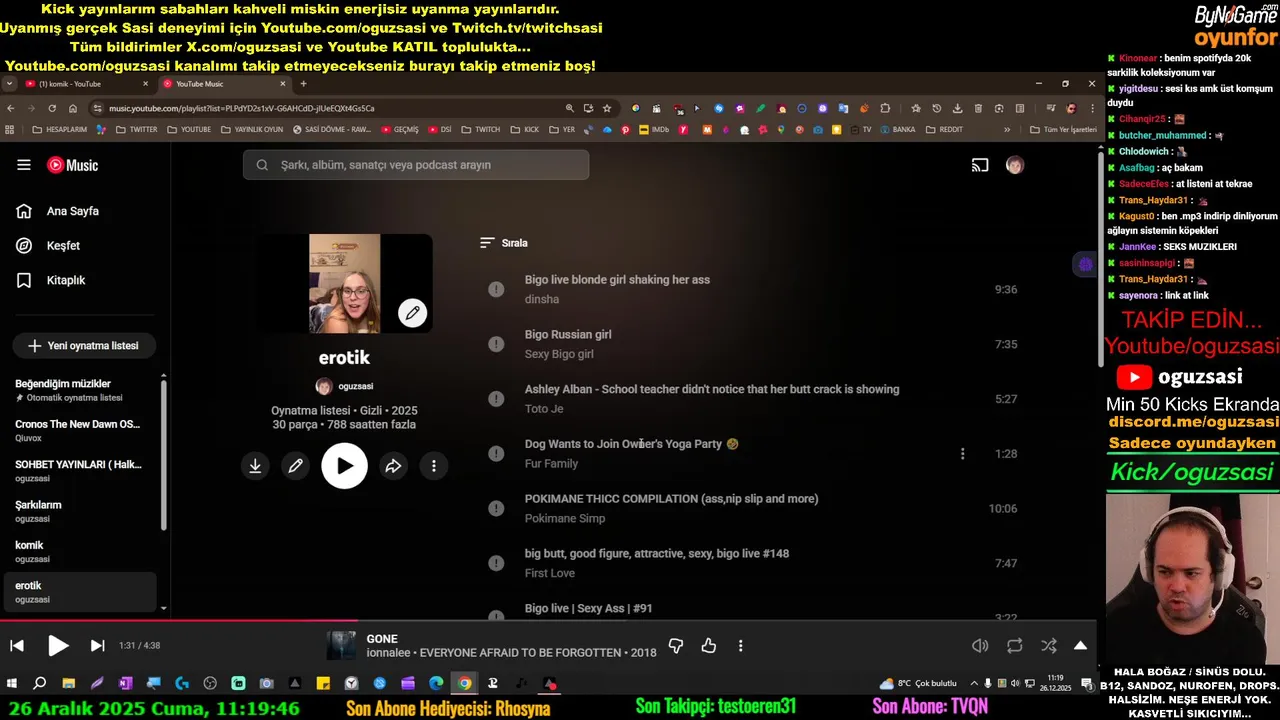The image size is (1280, 720).
Task: Expand the now playing panel arrow
Action: (1080, 646)
